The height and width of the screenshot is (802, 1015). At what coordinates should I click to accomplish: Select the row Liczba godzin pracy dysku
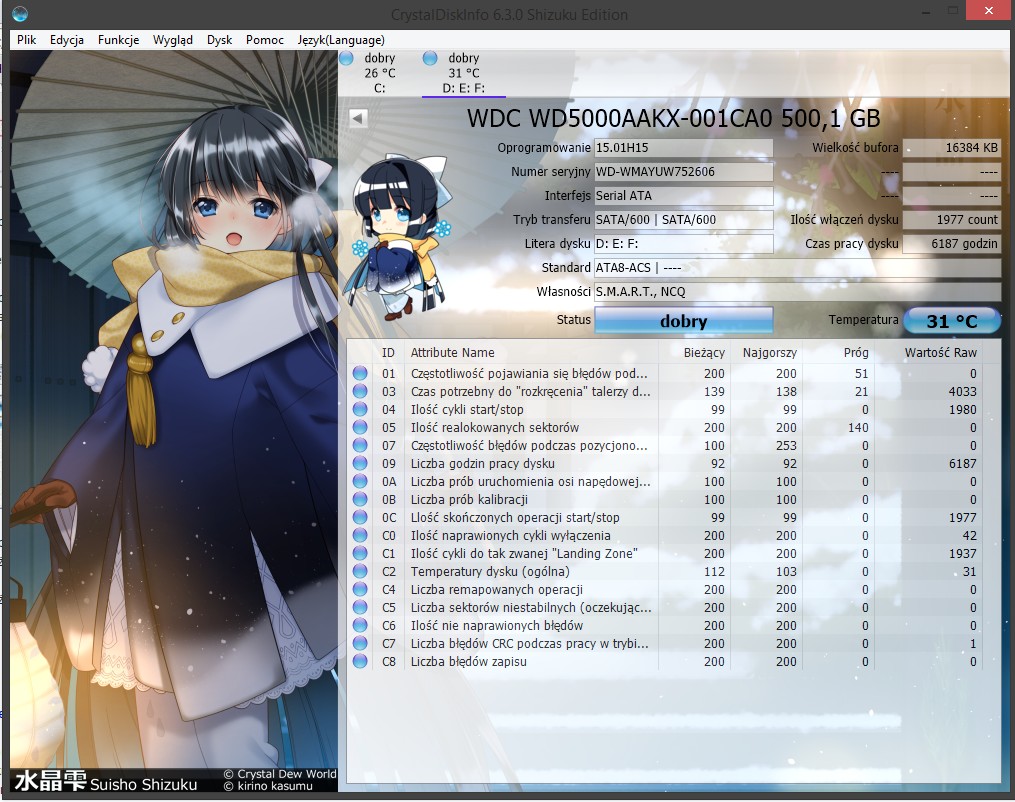pos(665,463)
